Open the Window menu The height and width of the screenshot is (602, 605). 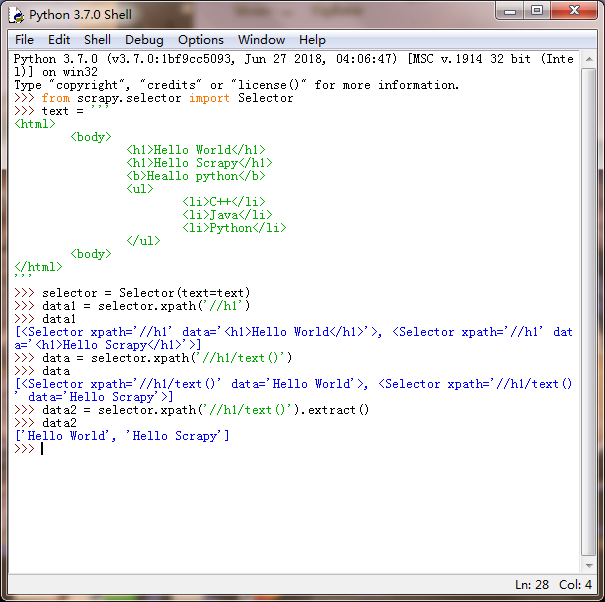click(x=261, y=40)
